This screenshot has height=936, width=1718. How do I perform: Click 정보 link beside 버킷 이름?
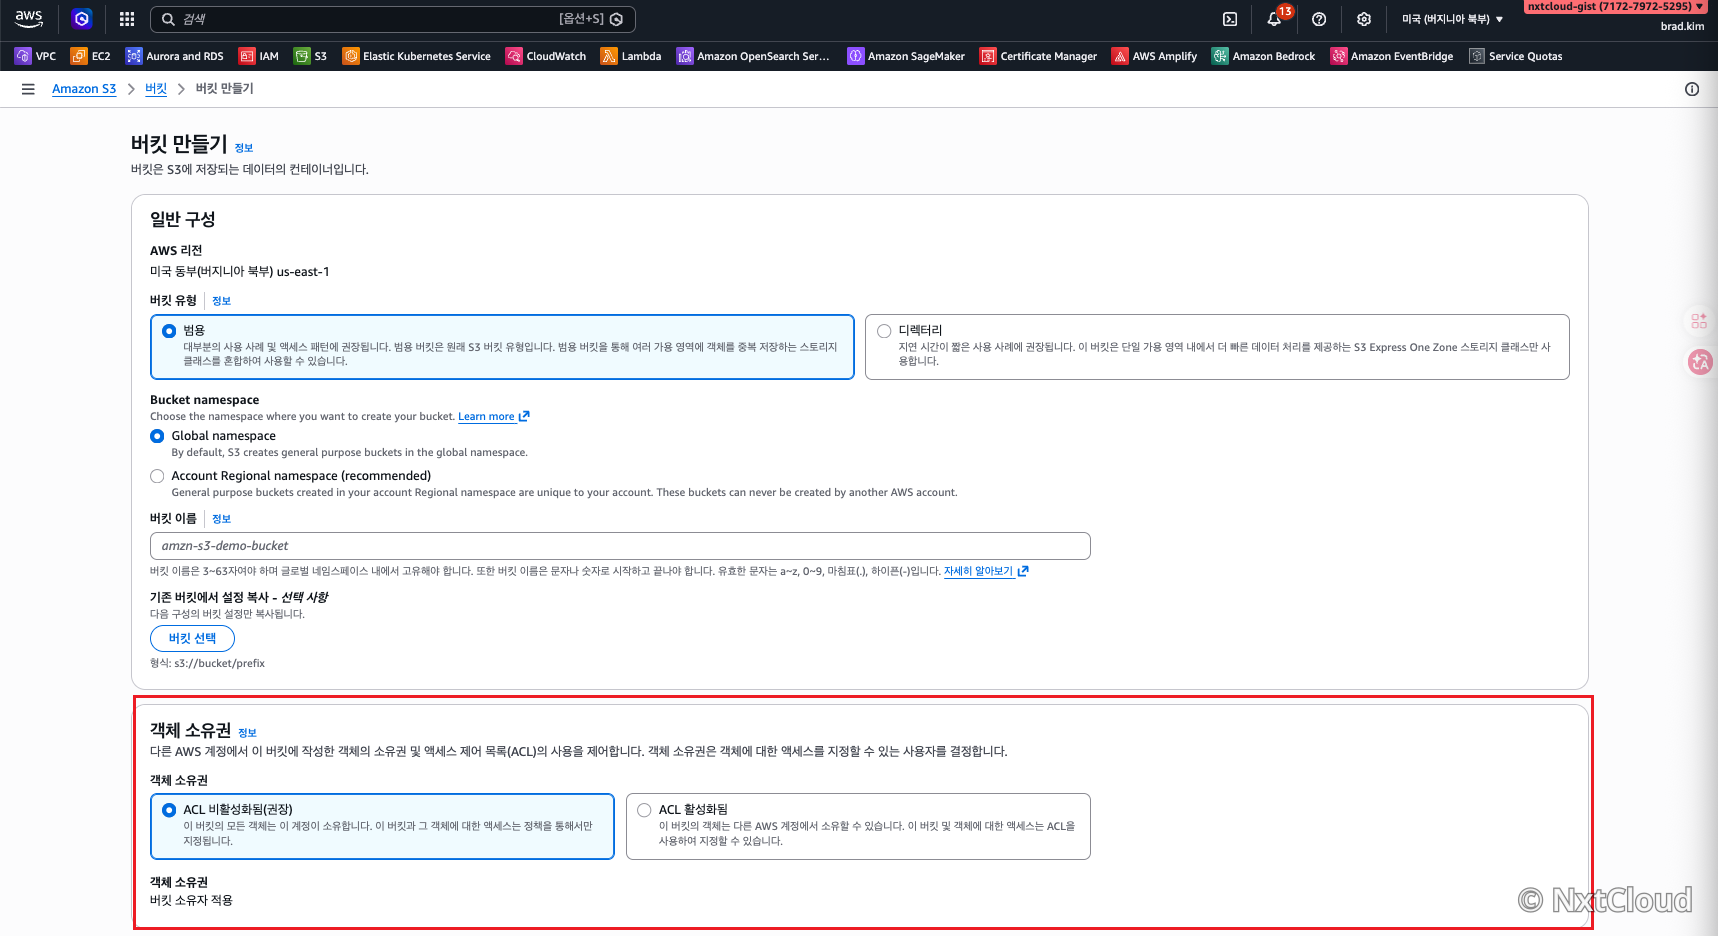click(x=221, y=519)
